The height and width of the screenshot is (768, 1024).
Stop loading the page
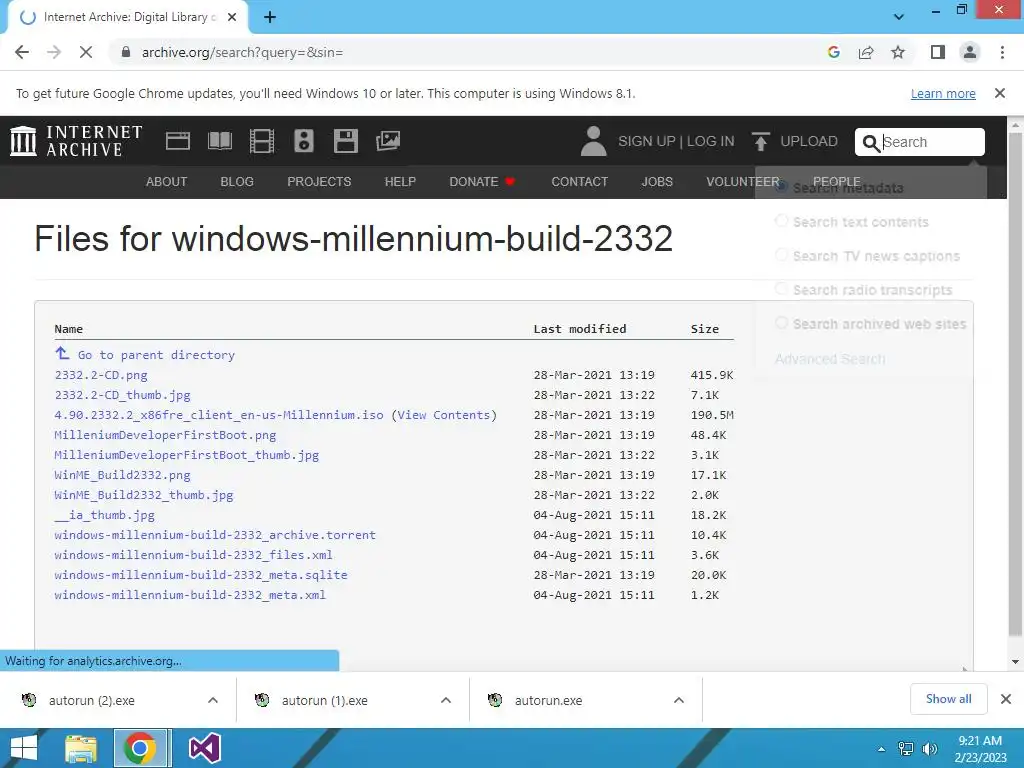(86, 52)
